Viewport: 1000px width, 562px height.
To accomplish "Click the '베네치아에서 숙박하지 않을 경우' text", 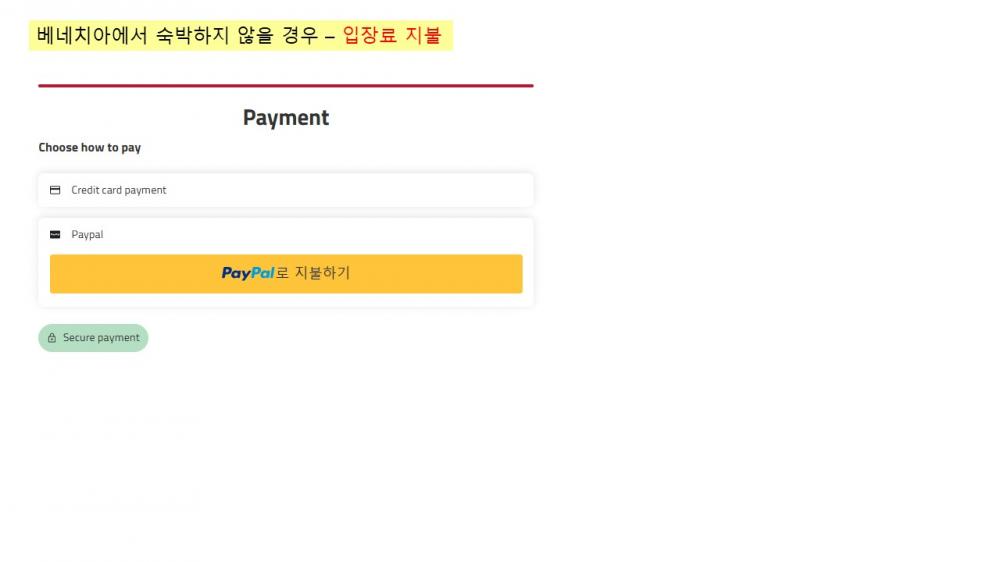I will [x=177, y=35].
